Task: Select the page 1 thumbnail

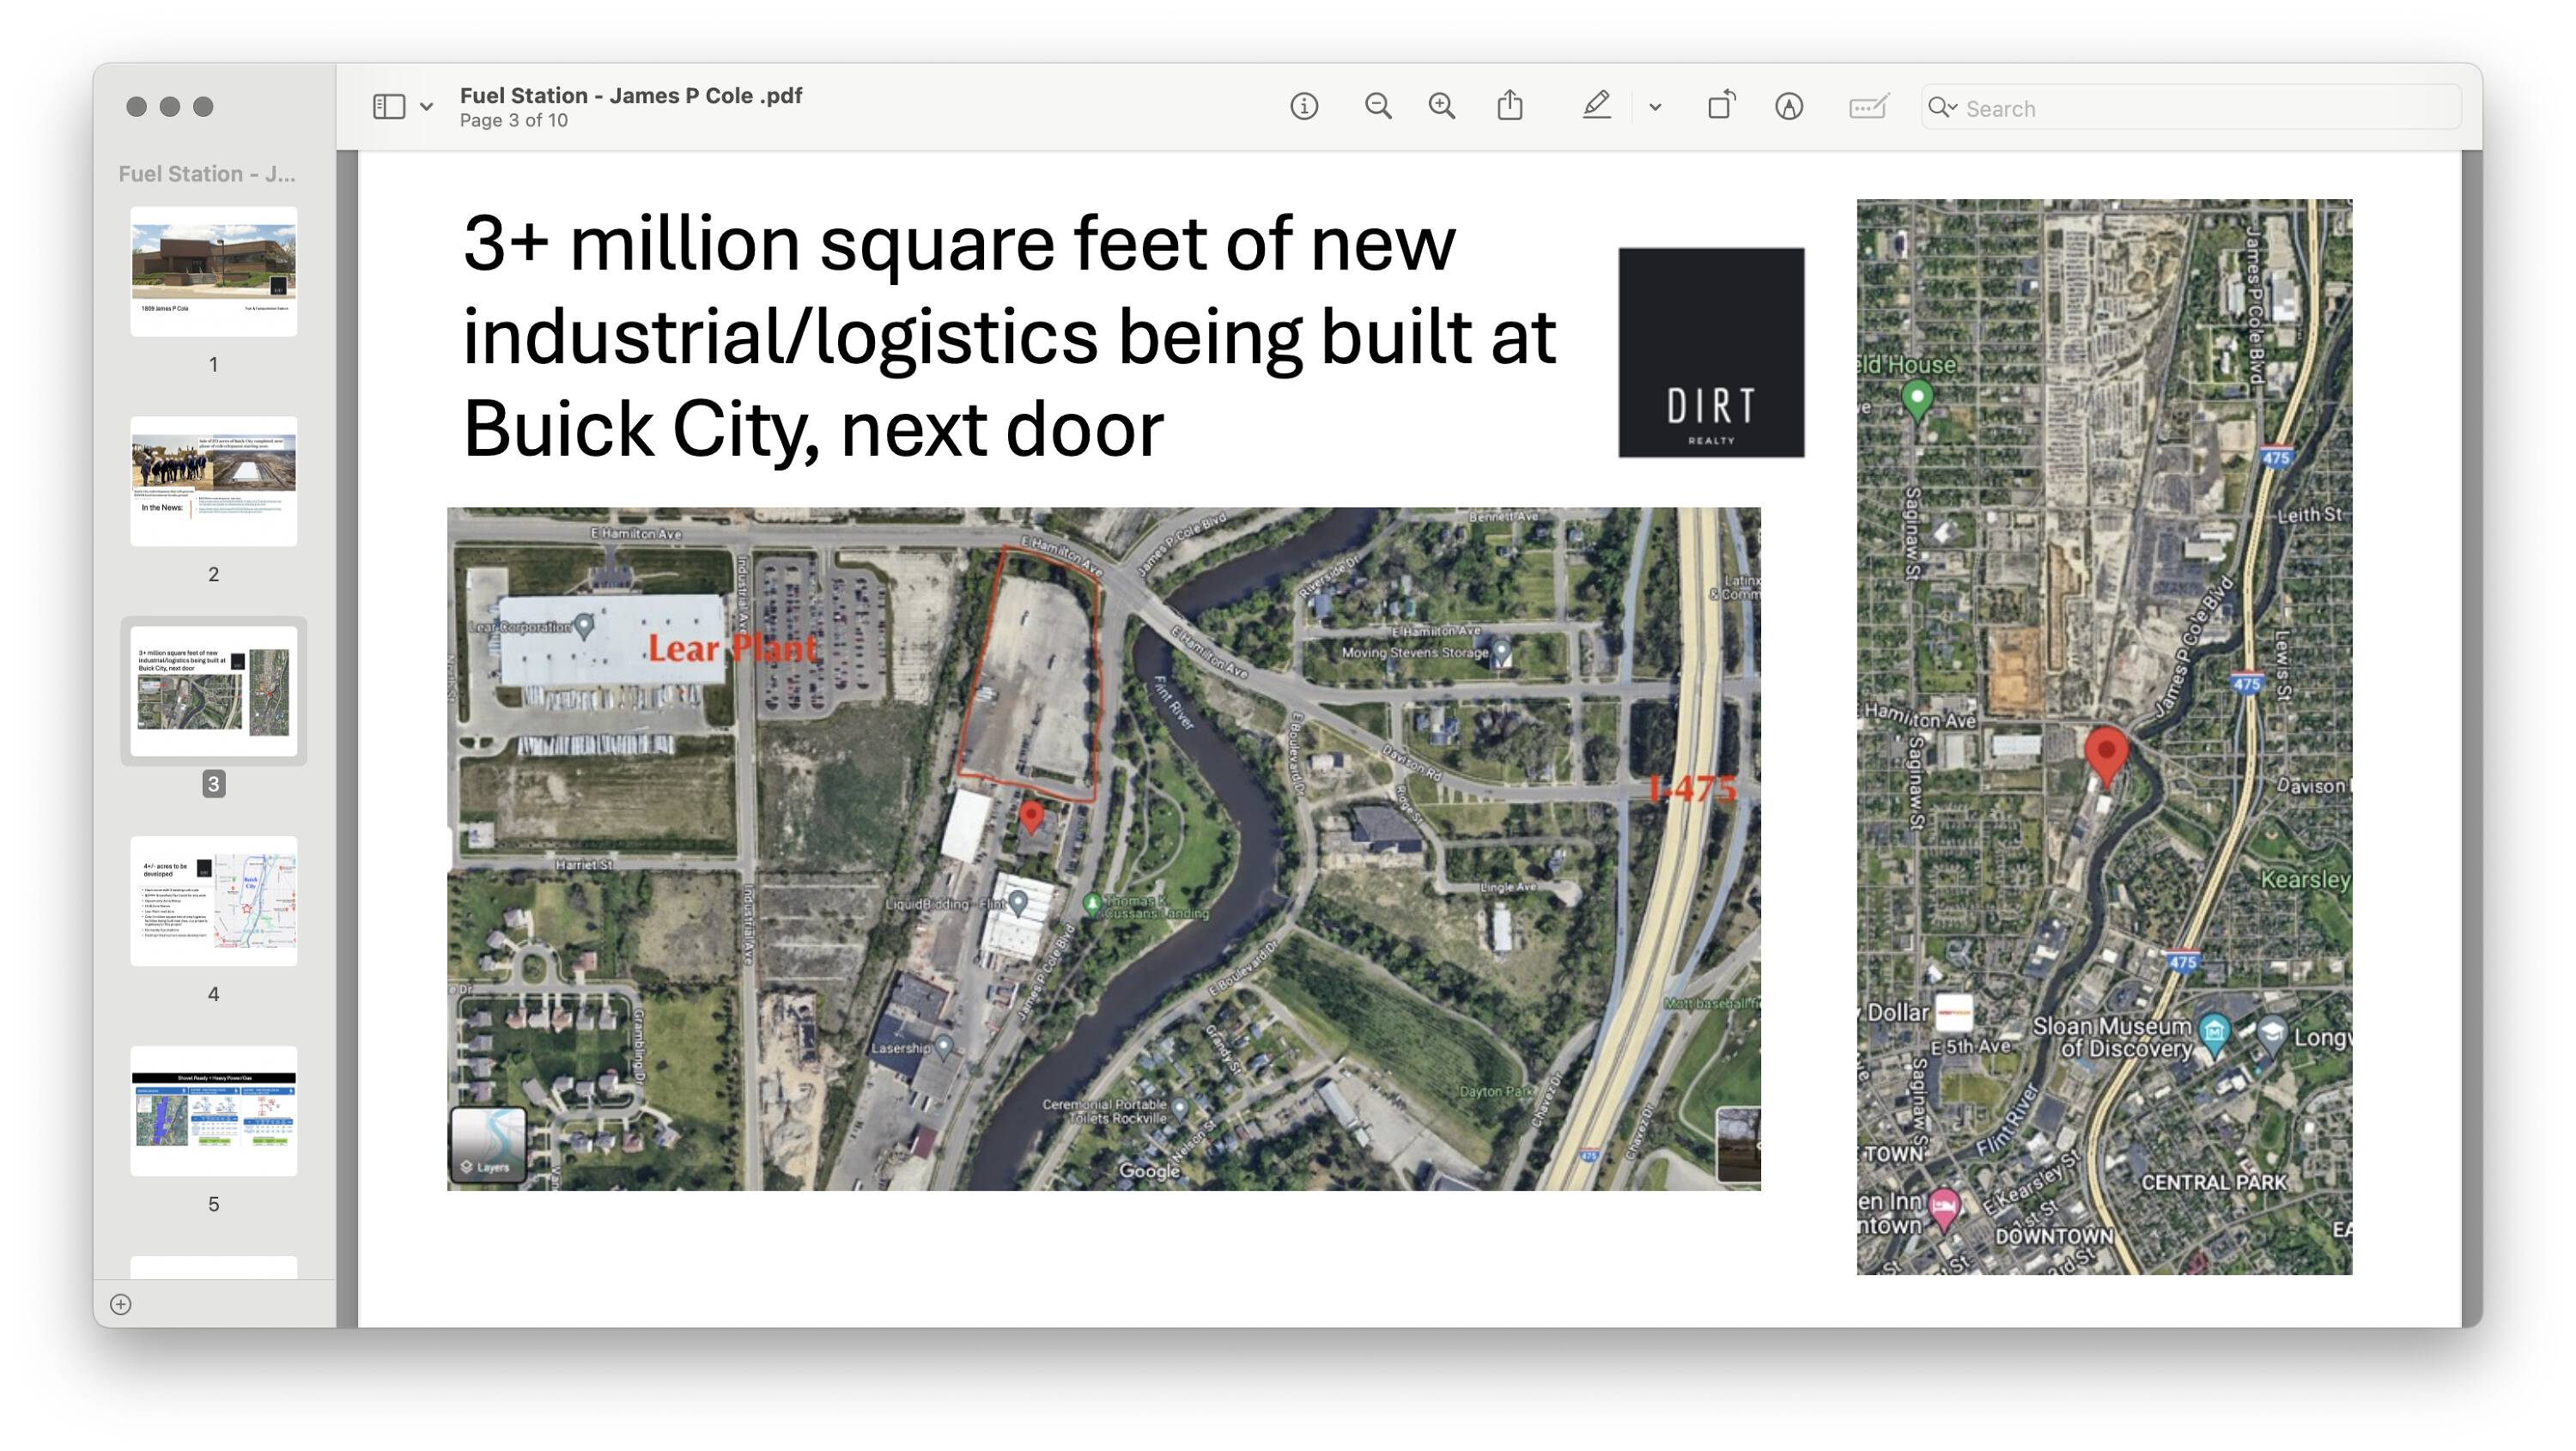Action: [213, 271]
